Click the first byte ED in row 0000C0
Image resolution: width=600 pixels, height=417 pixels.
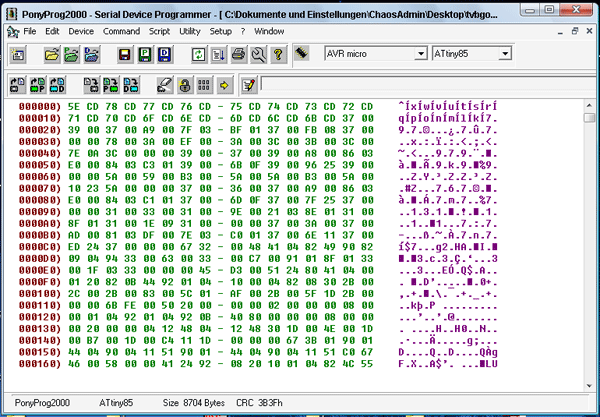pyautogui.click(x=74, y=247)
